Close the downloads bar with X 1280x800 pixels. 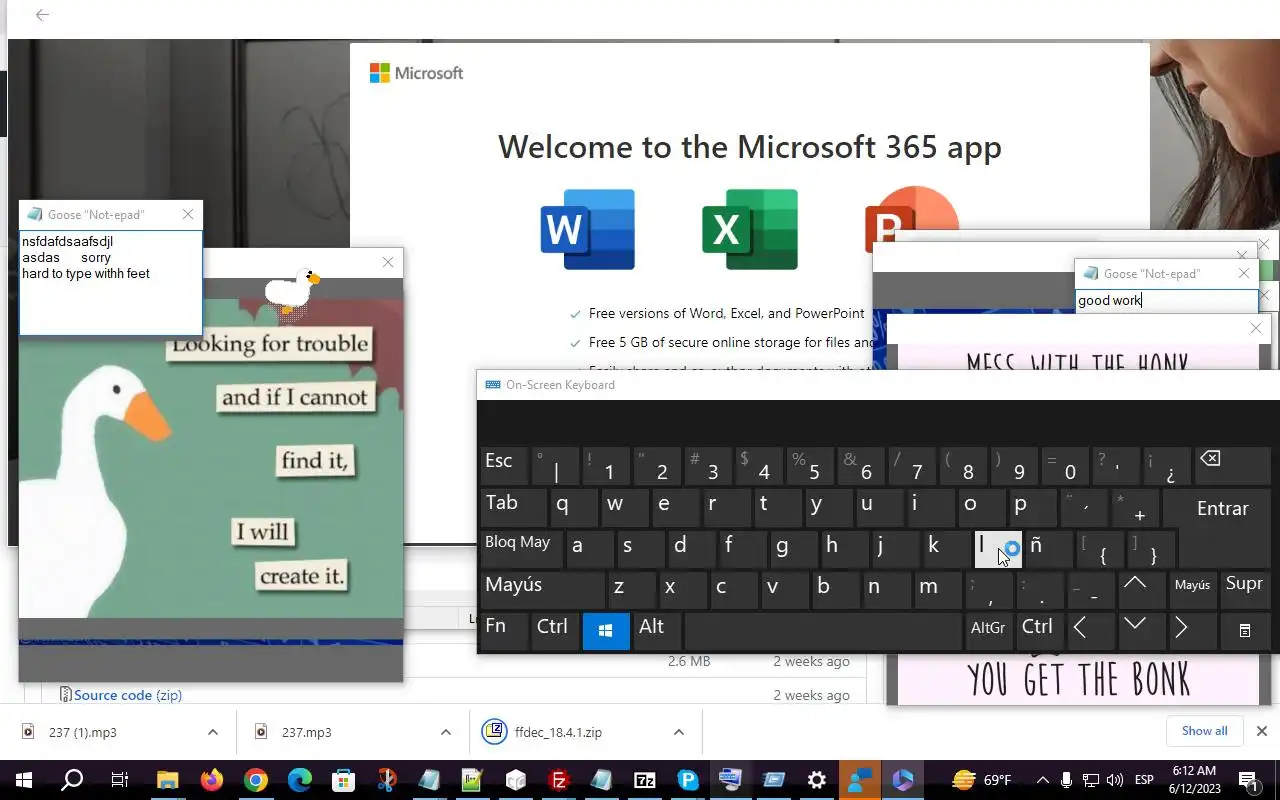click(1261, 731)
